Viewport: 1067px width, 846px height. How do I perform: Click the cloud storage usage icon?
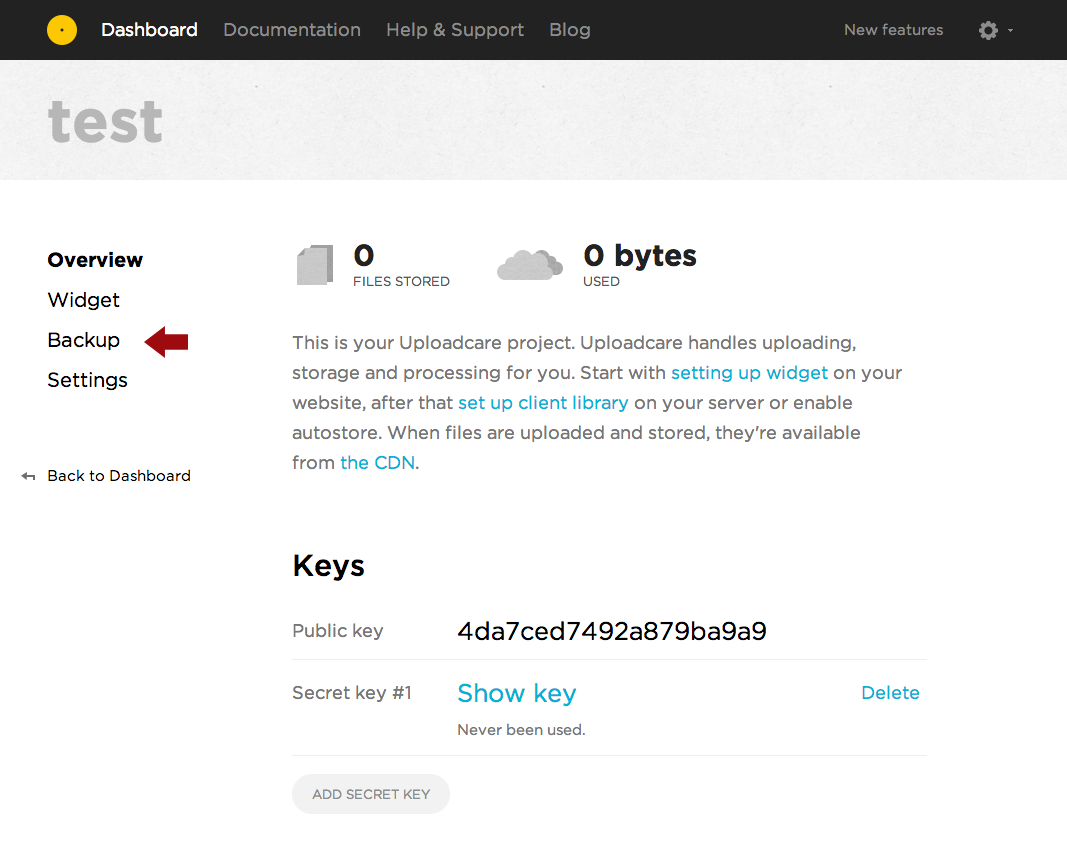[529, 265]
